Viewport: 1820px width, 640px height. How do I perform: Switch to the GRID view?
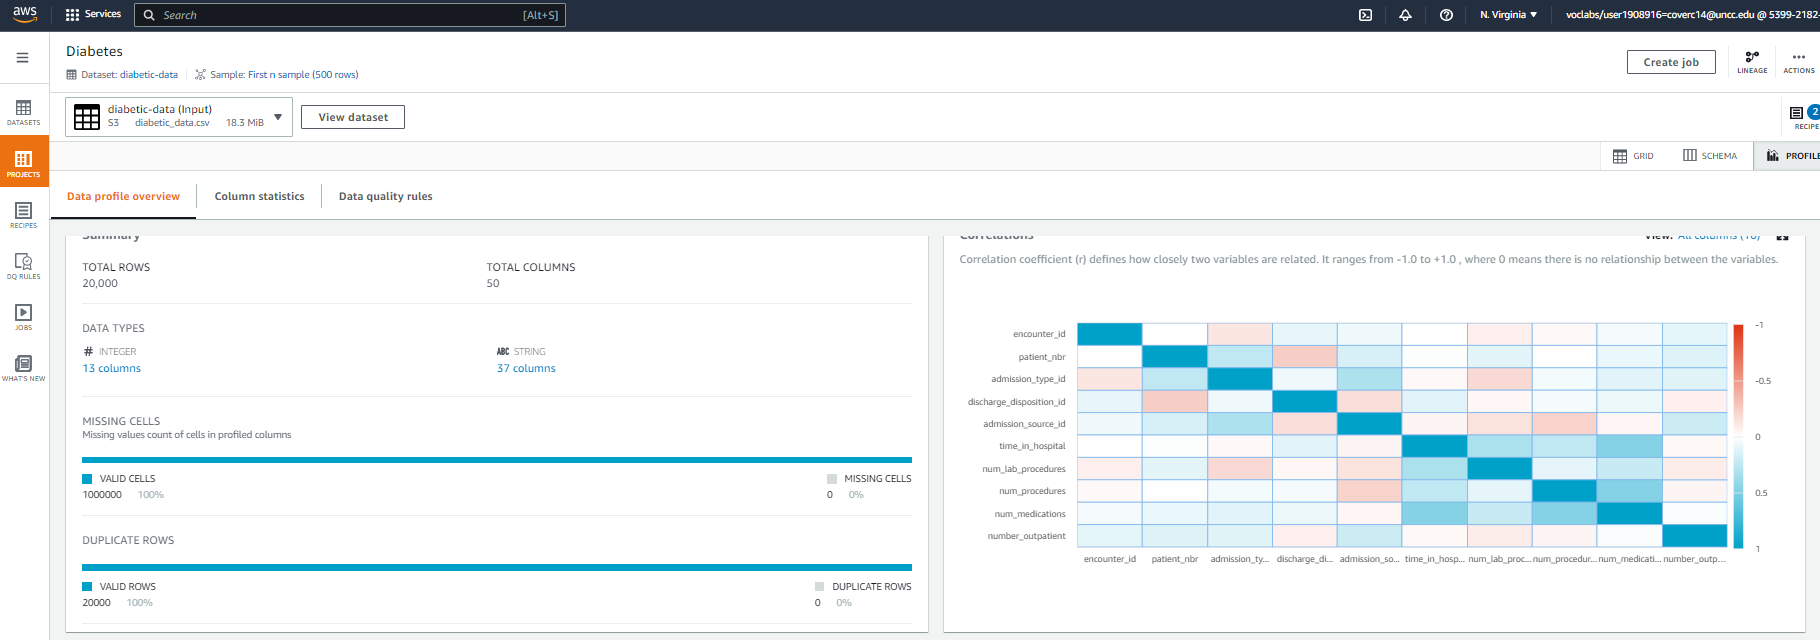click(x=1633, y=156)
